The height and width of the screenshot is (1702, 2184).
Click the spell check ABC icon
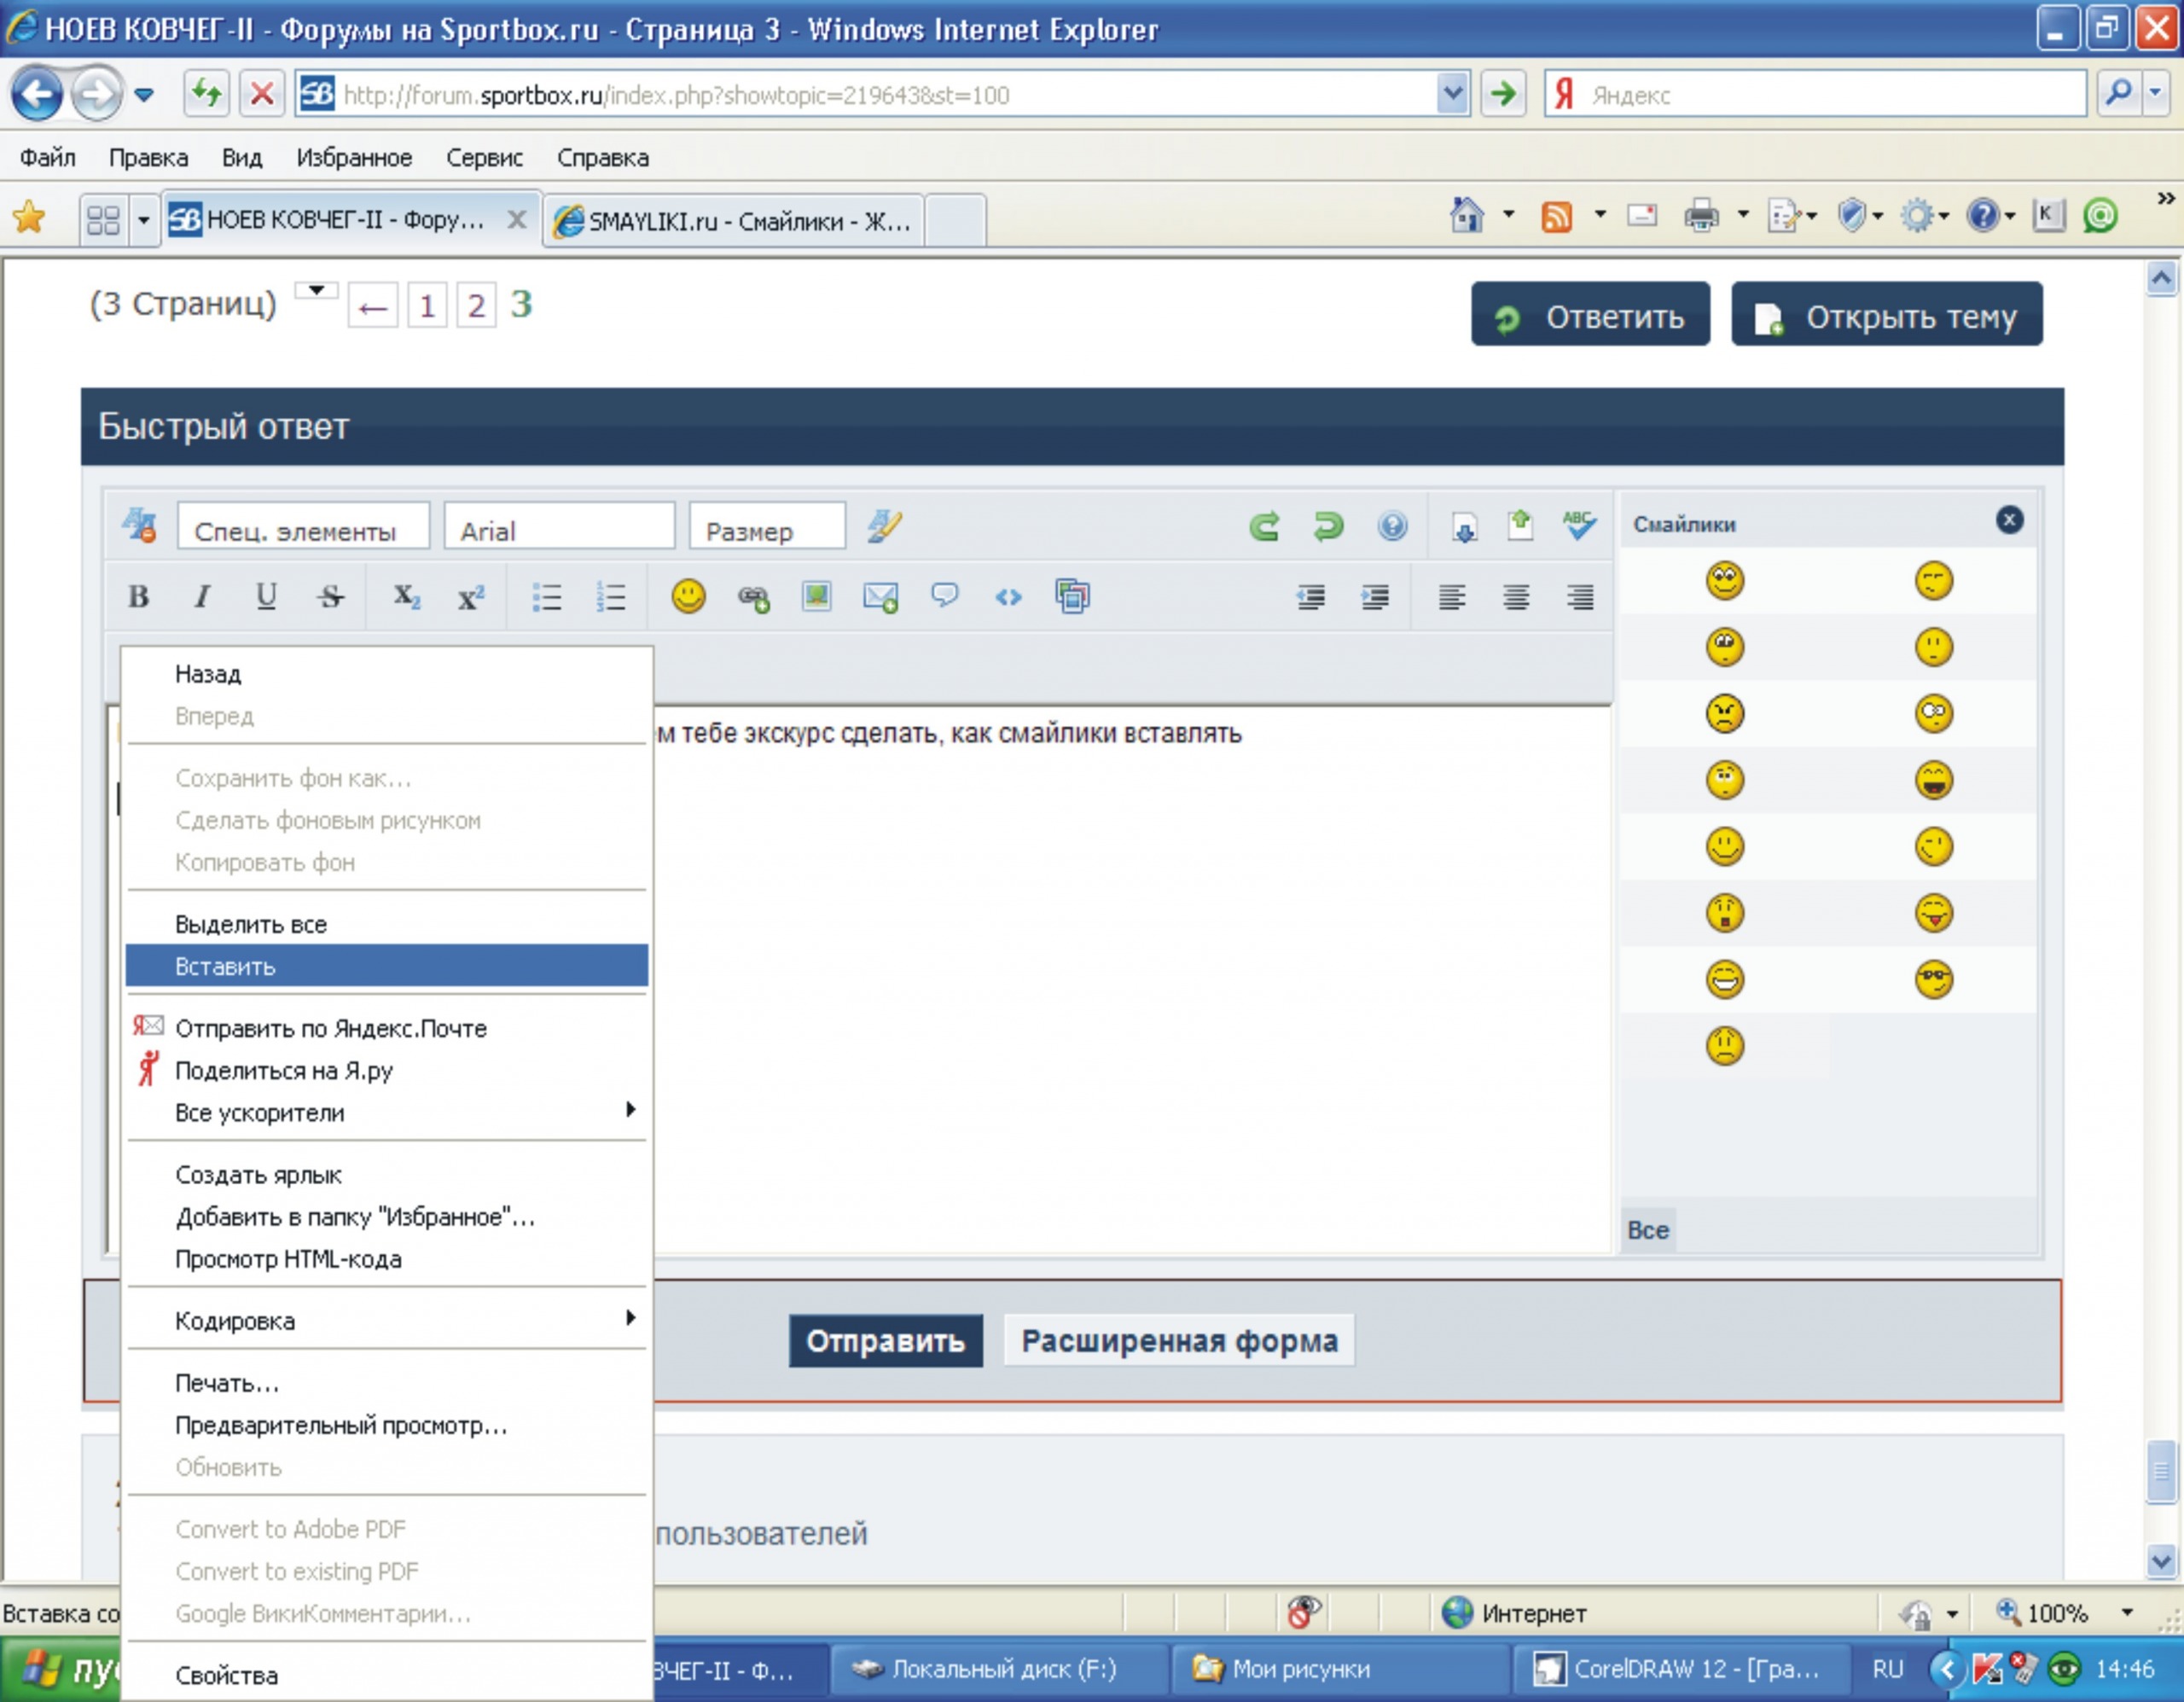point(1578,525)
